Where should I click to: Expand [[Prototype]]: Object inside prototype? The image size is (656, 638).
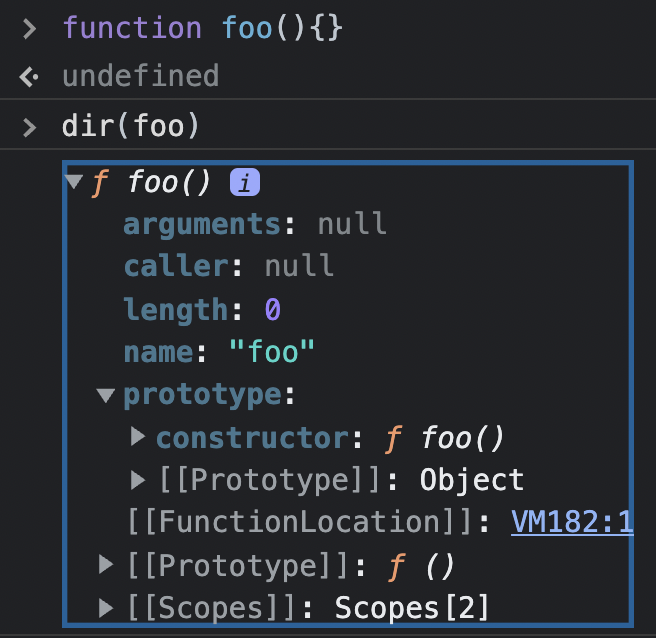(138, 479)
